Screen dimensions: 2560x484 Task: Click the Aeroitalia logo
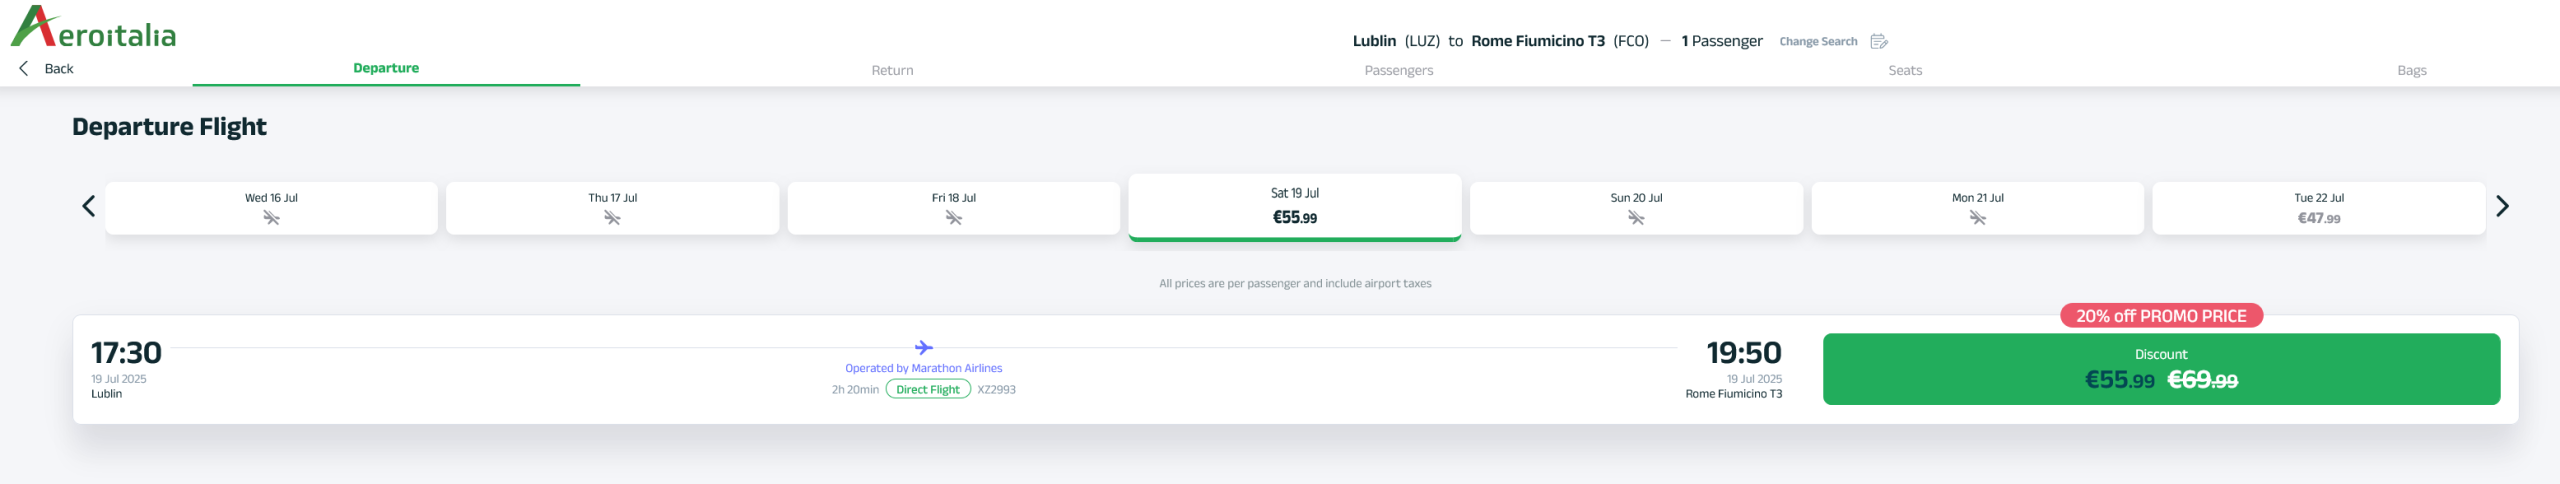[x=93, y=27]
